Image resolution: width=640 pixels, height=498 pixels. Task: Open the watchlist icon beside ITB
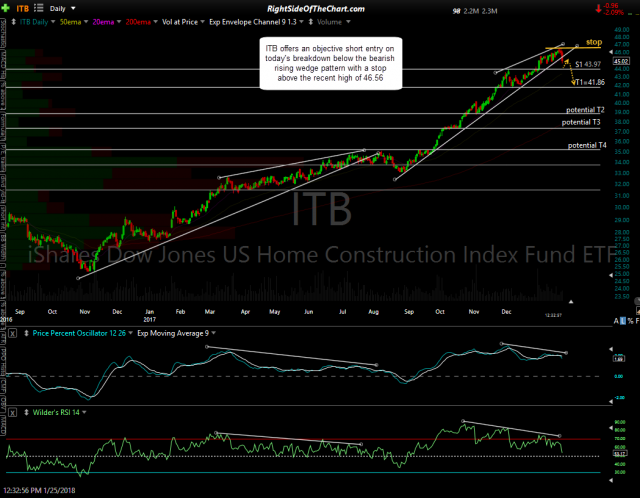click(x=38, y=8)
